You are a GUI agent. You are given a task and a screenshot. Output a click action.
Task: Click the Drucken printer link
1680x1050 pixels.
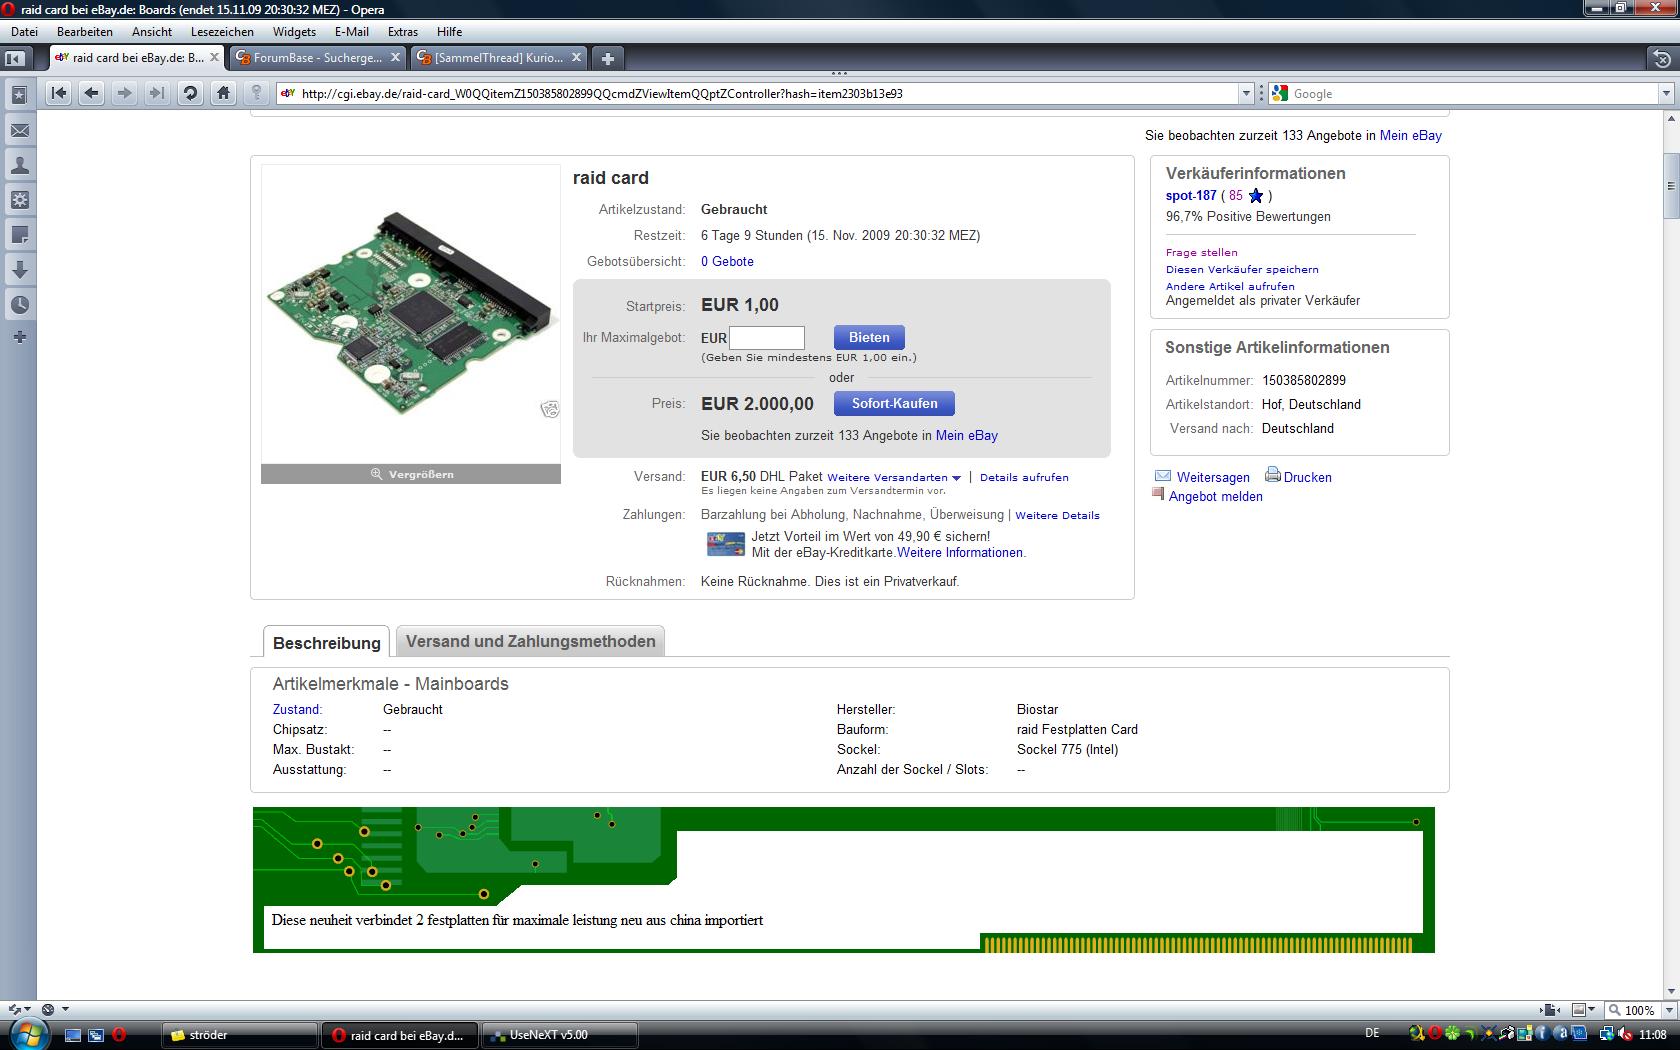1298,476
